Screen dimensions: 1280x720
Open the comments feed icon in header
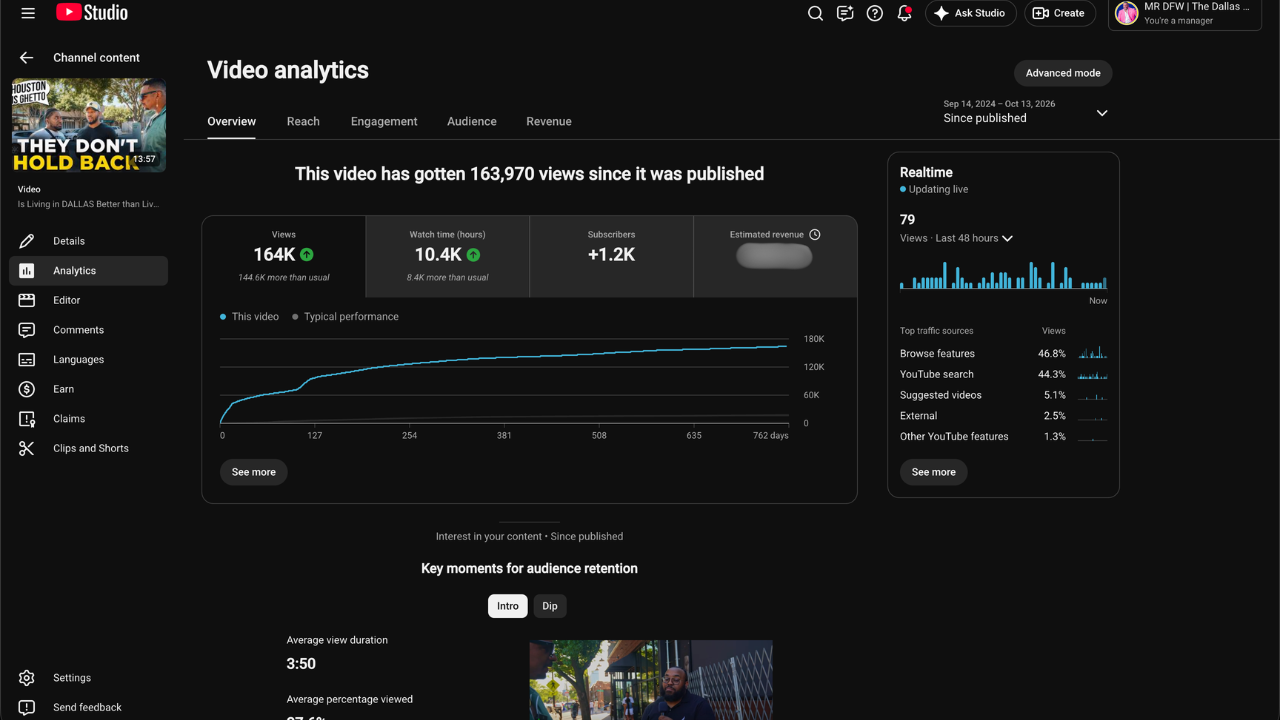tap(845, 13)
